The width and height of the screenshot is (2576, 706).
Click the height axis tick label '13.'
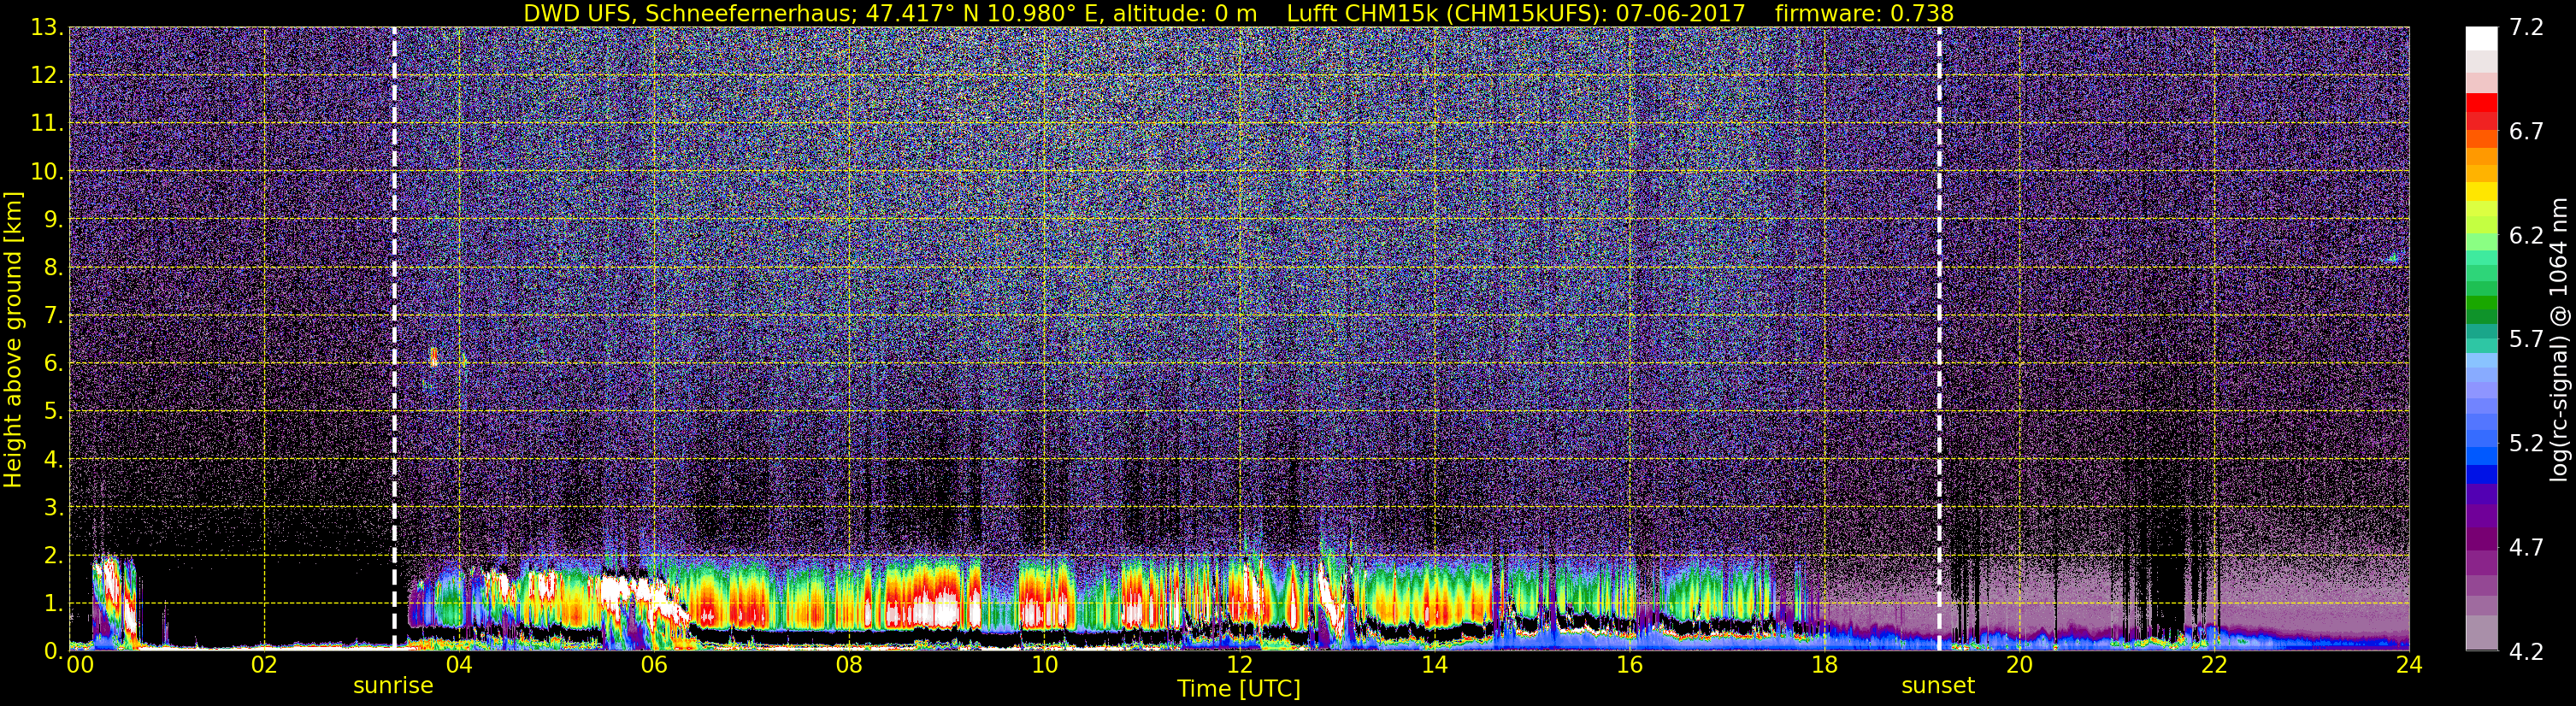(46, 28)
